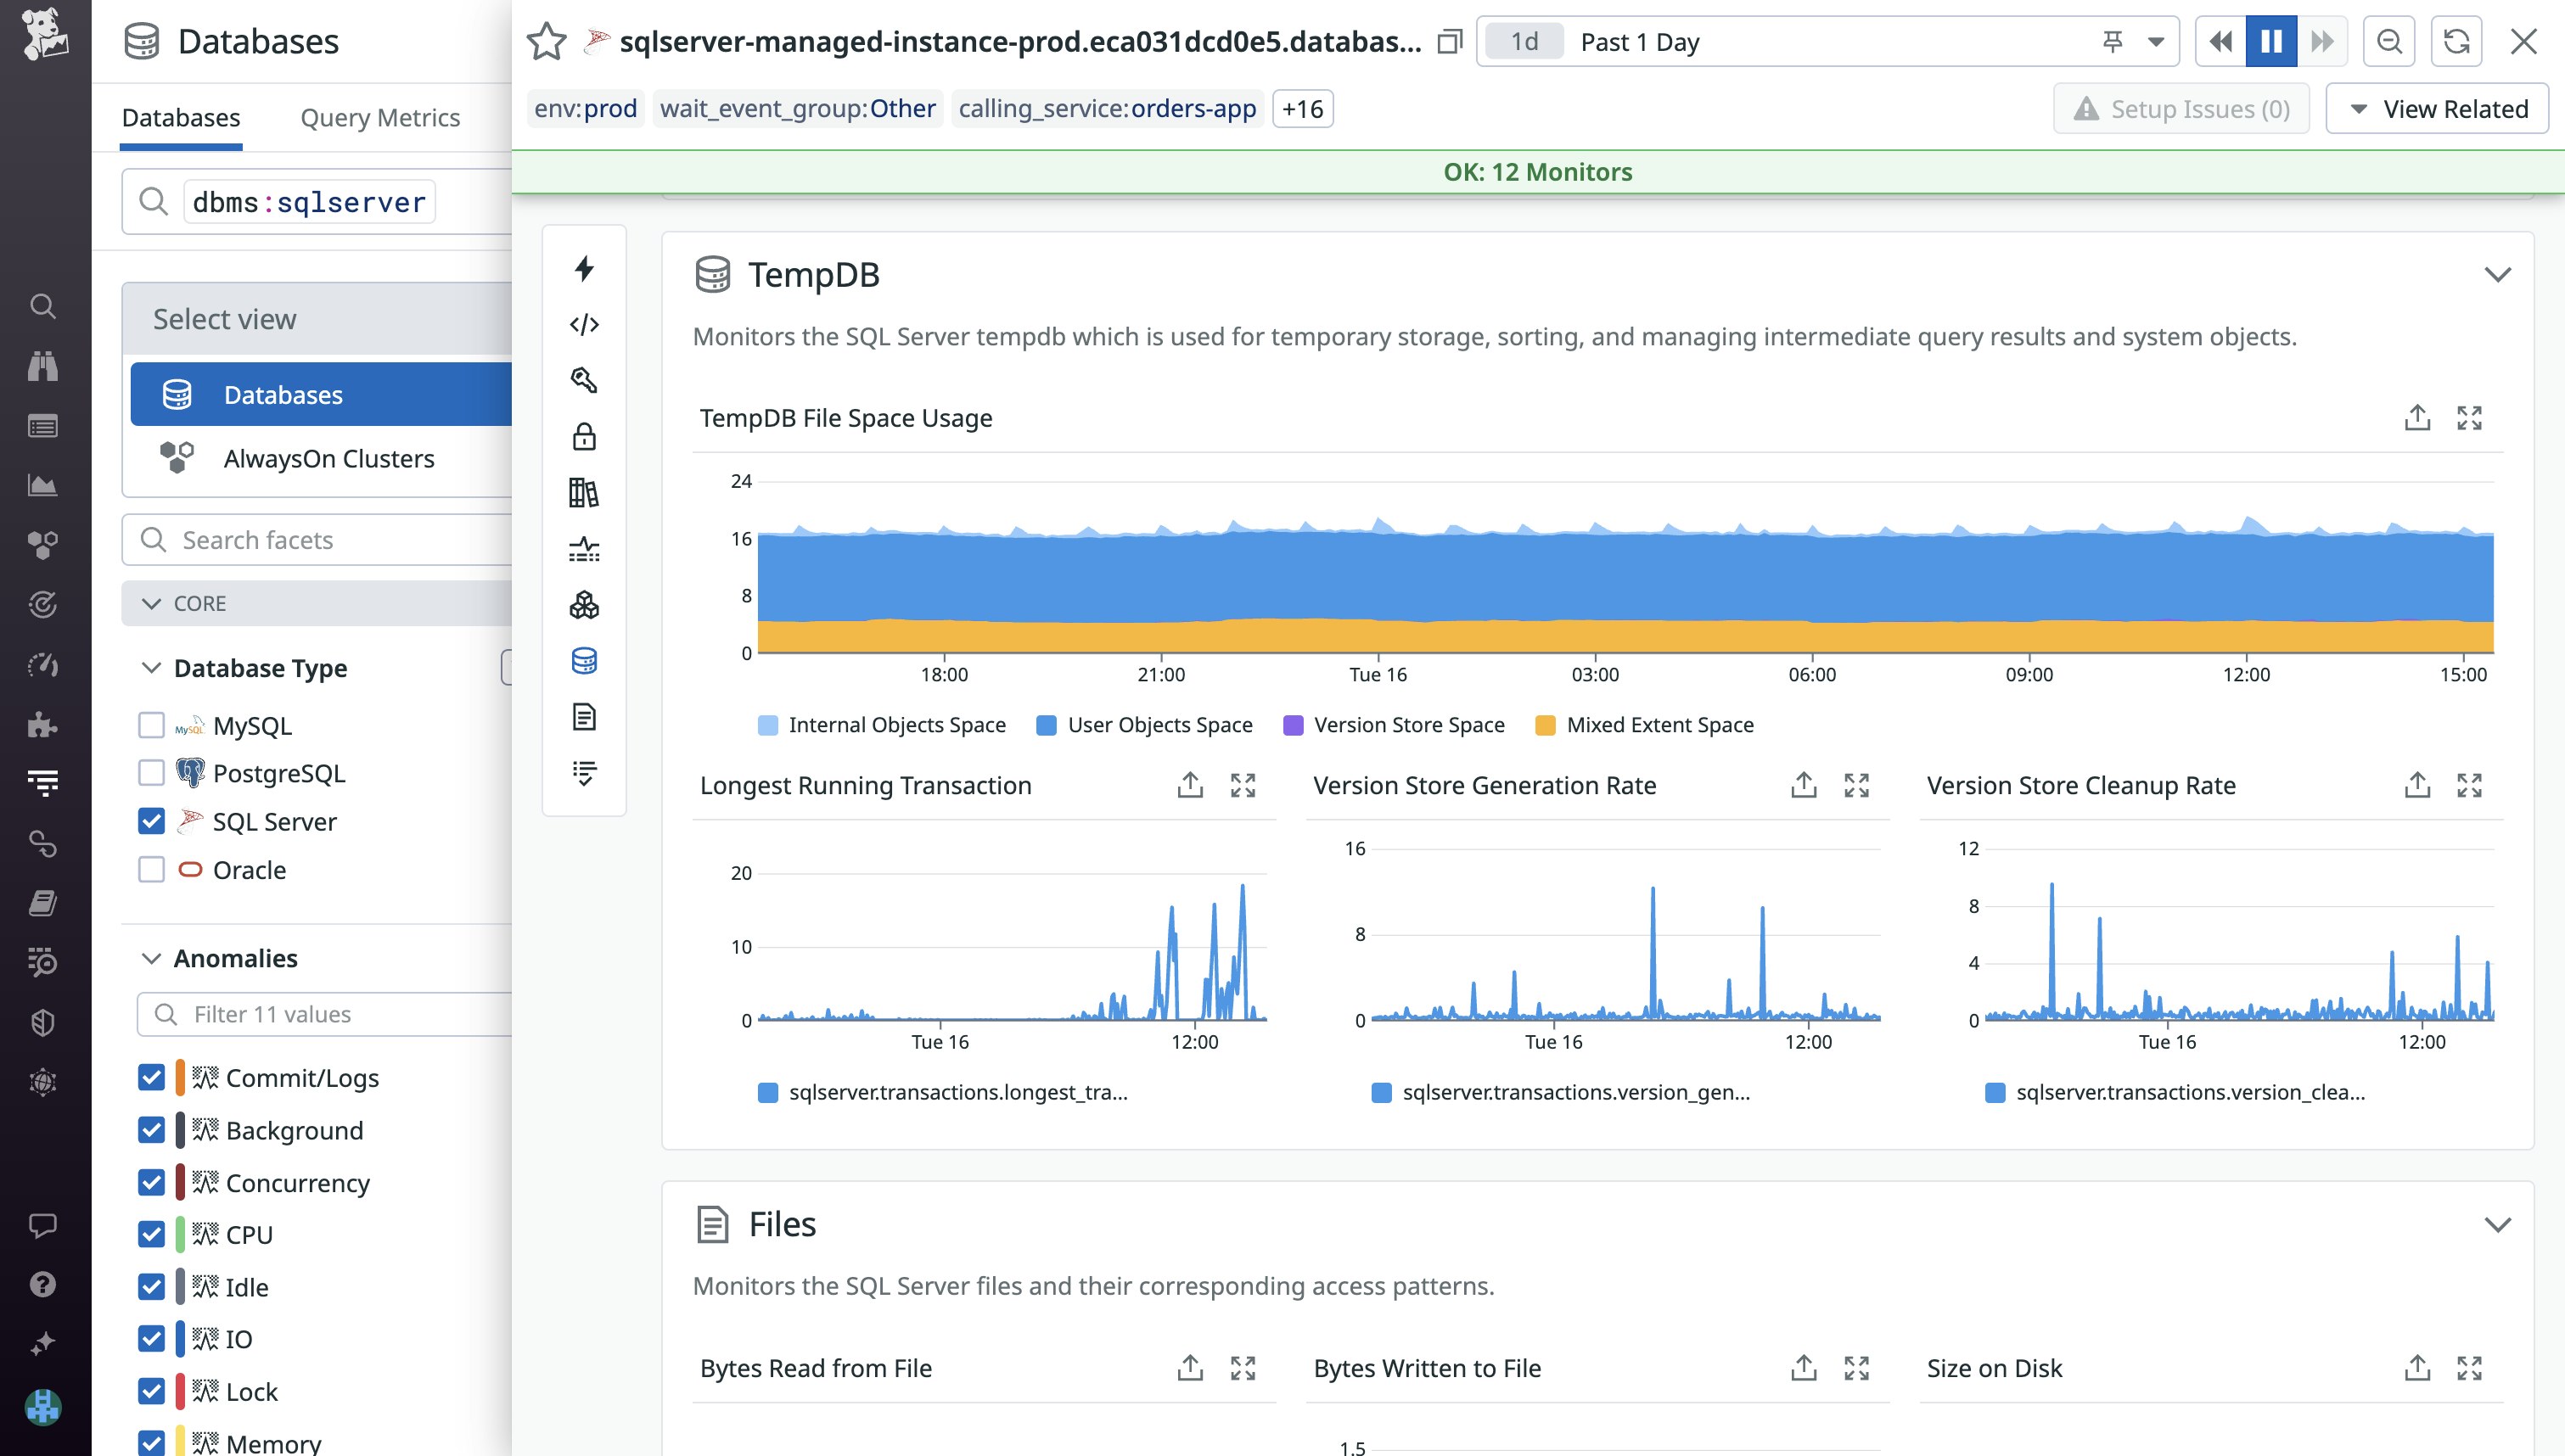Viewport: 2565px width, 1456px height.
Task: Pause live data with the pause button
Action: click(2271, 41)
